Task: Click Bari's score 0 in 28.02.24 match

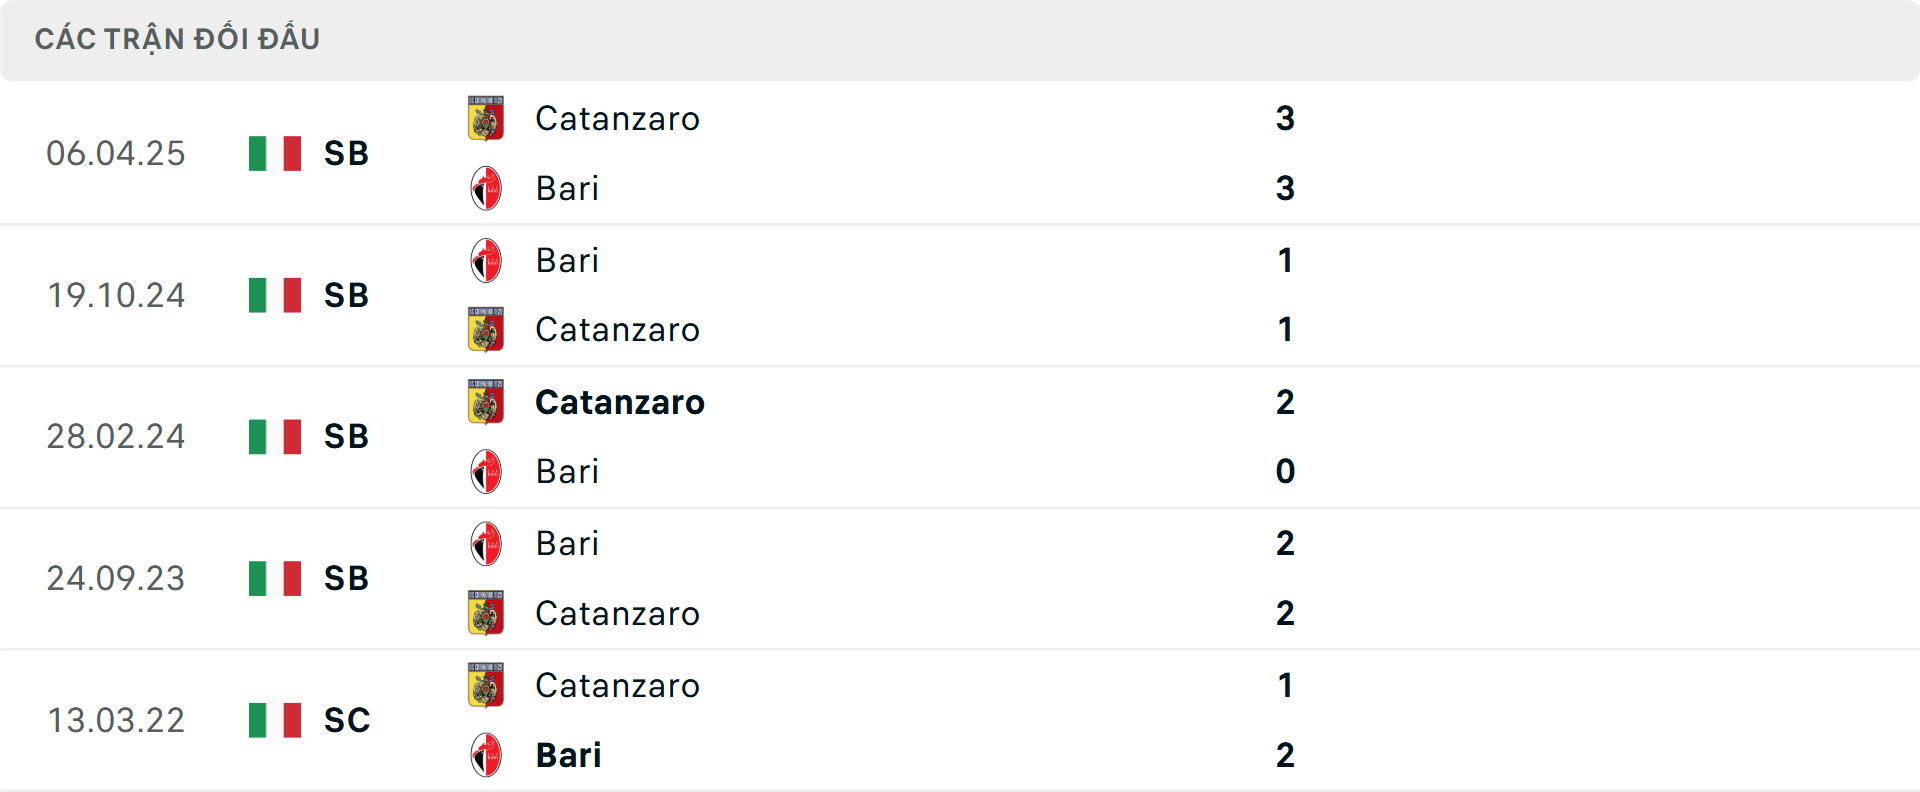Action: pos(1285,471)
